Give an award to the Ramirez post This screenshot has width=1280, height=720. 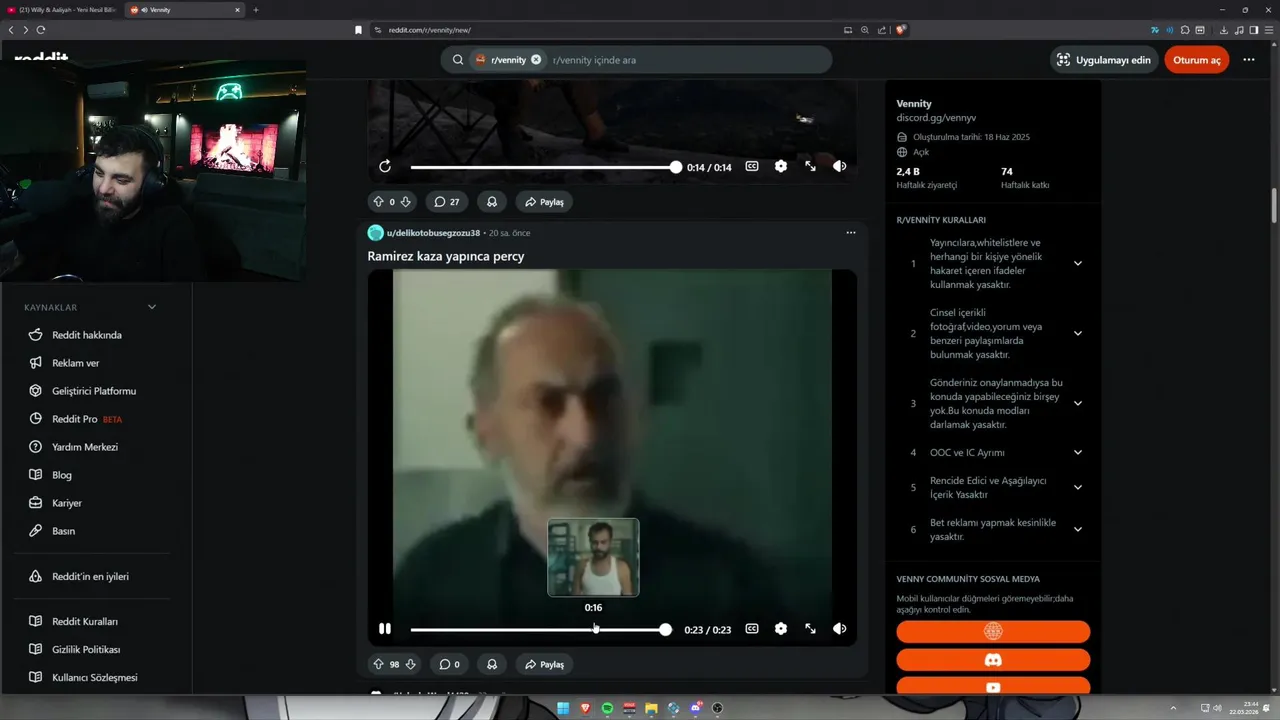492,664
